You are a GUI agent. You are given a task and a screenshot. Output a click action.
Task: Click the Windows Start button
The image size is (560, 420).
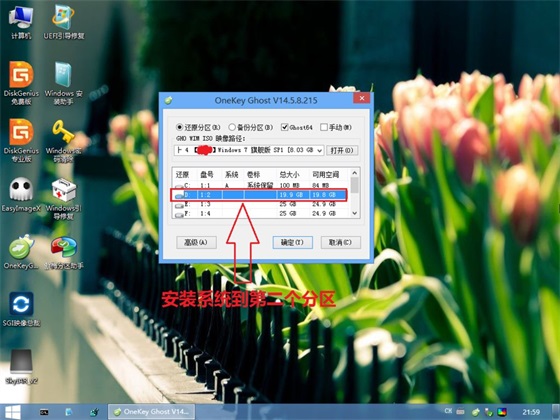(12, 412)
